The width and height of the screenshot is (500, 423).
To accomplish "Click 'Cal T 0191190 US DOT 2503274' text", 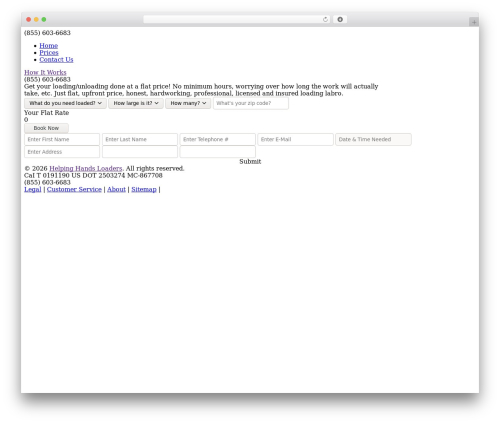I will (x=74, y=175).
